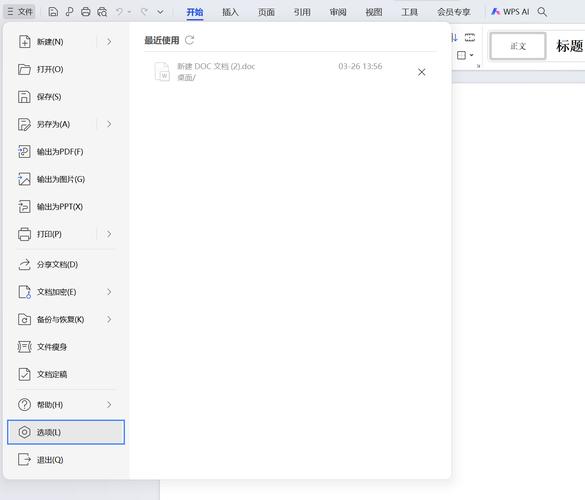Click the print icon in quick access toolbar

coord(85,12)
